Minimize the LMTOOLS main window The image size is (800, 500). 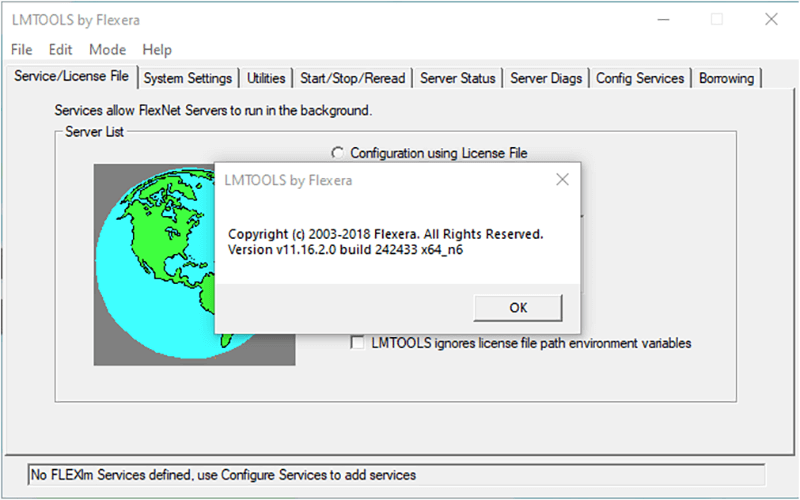662,19
